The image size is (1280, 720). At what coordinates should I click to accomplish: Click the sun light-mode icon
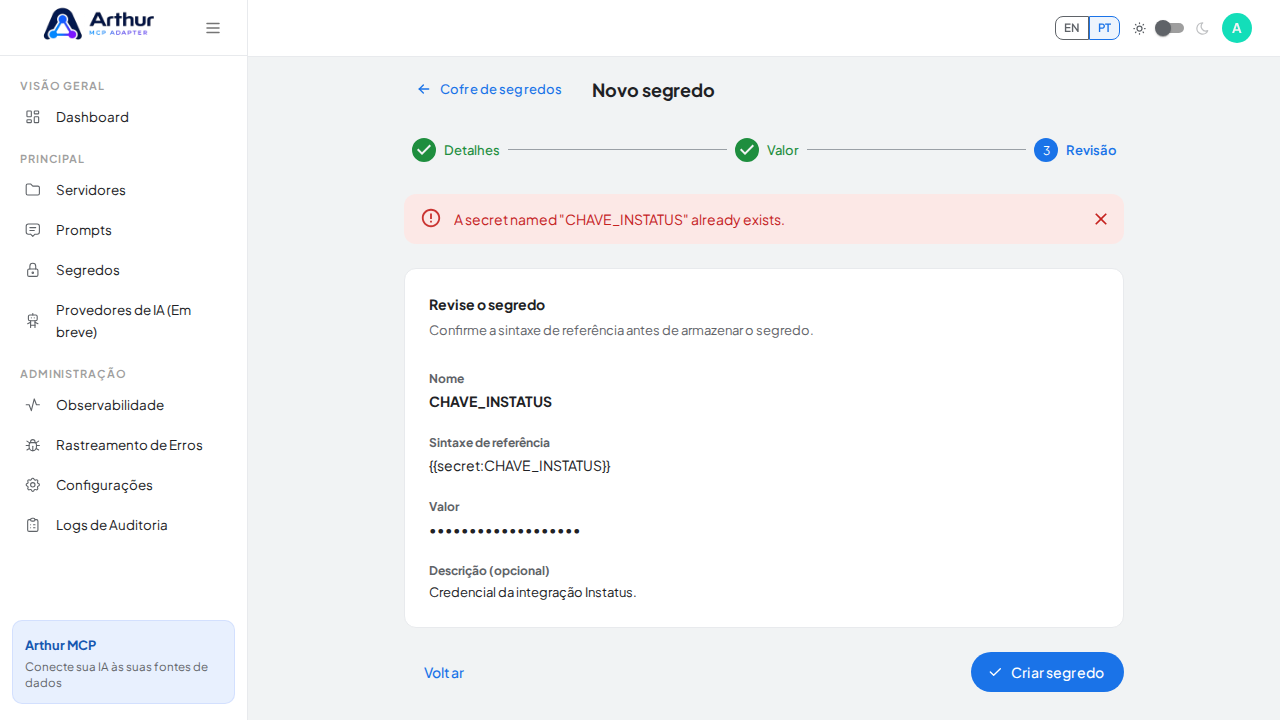1139,28
